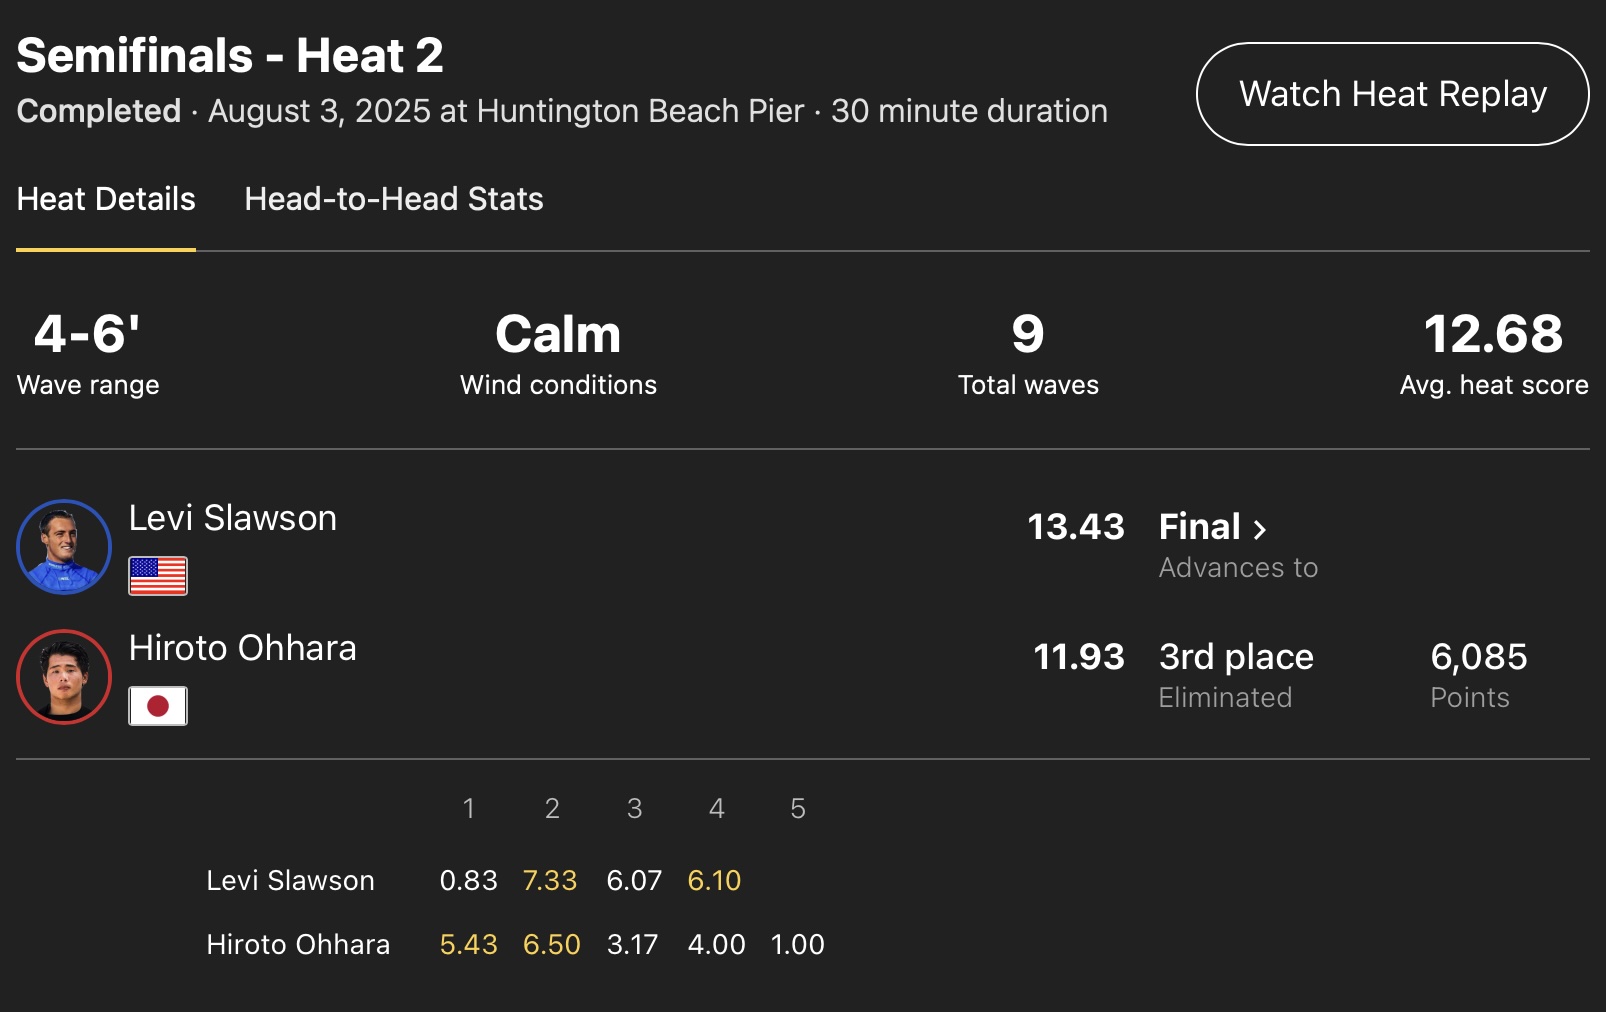Select Slawson's 7.33 wave score
This screenshot has height=1012, width=1606.
550,880
